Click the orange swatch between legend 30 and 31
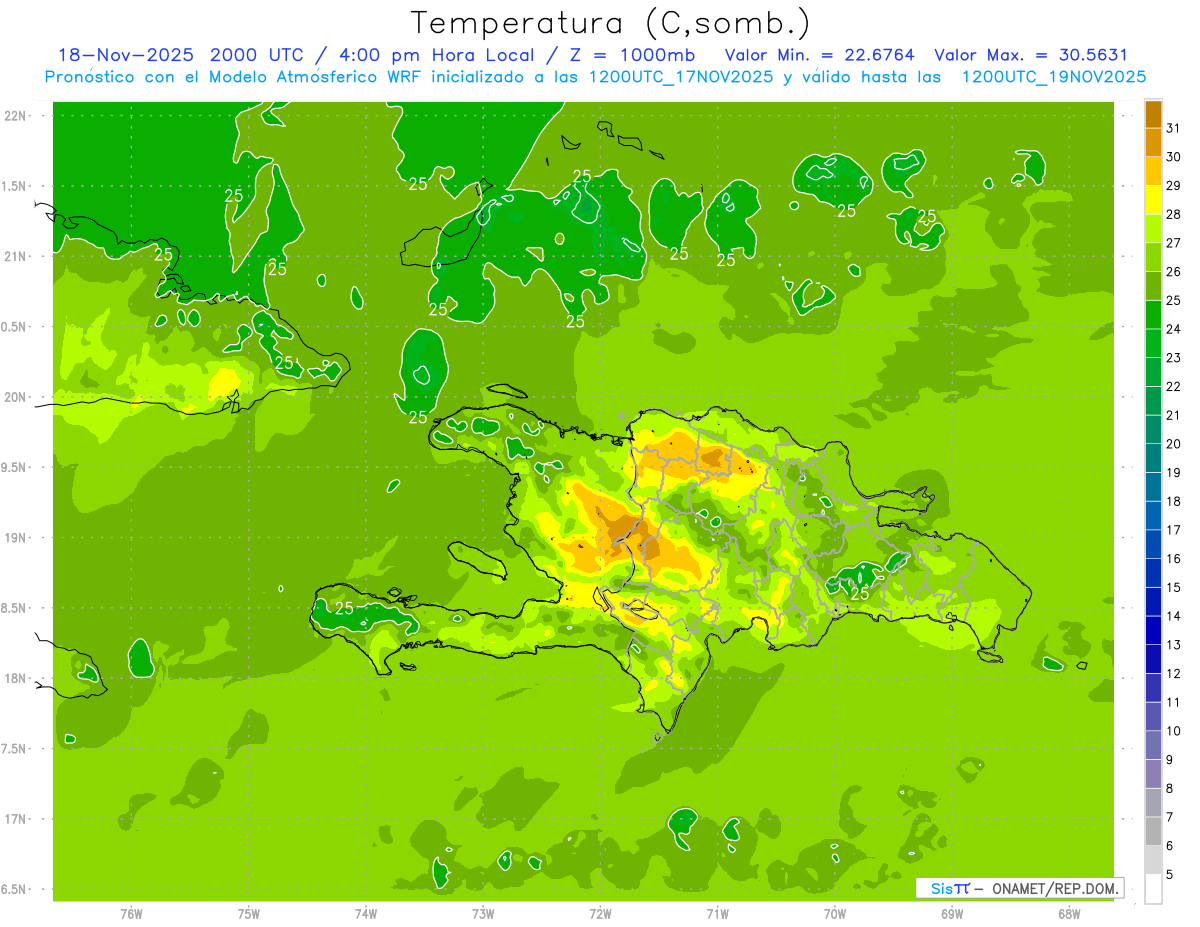This screenshot has height=927, width=1200. pyautogui.click(x=1153, y=142)
